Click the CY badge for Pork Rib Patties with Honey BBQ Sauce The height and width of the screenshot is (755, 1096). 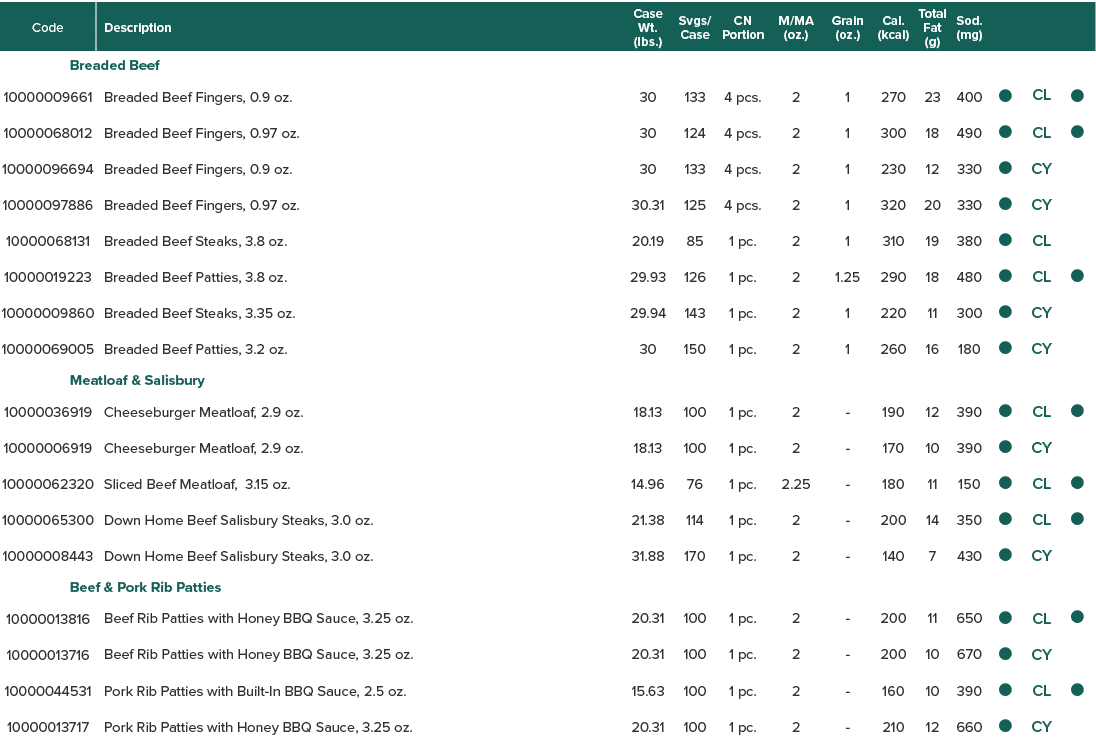tap(1042, 727)
